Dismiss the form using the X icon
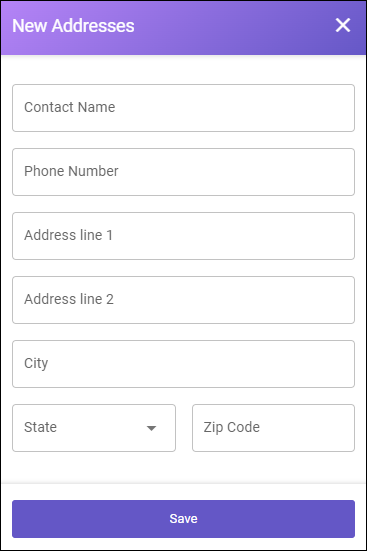The width and height of the screenshot is (367, 551). (x=343, y=25)
